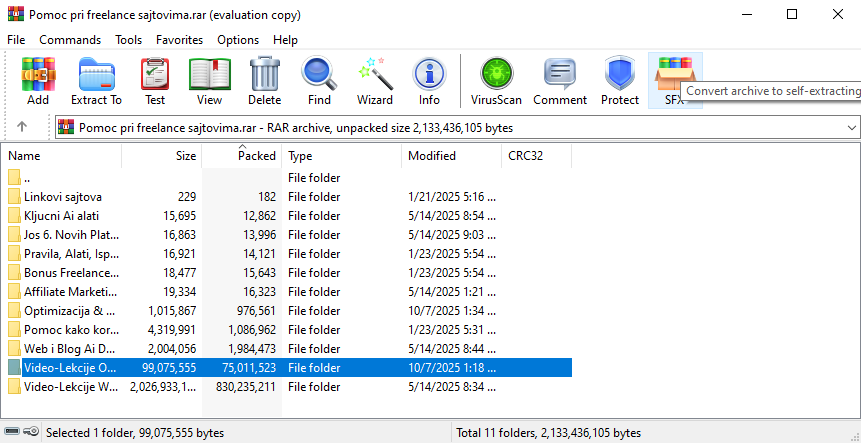The height and width of the screenshot is (443, 861).
Task: Open the Help menu
Action: tap(286, 40)
